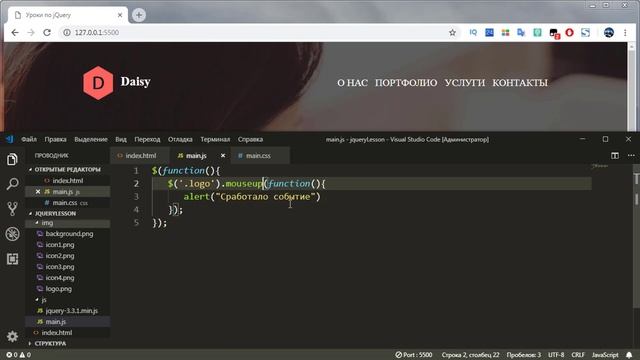Open the Правка menu
The height and width of the screenshot is (360, 640).
click(x=56, y=139)
